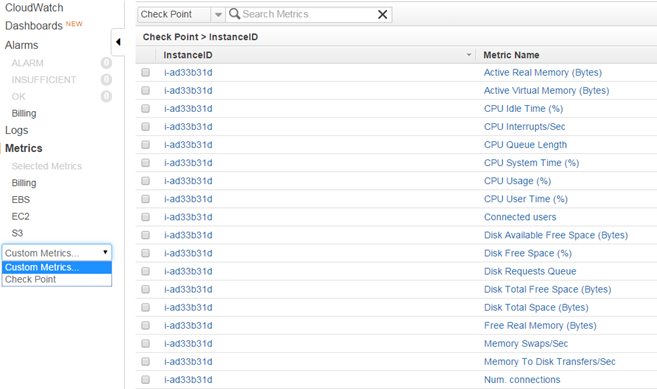Filter alarms in ALARM state
This screenshot has height=389, width=657.
[28, 63]
